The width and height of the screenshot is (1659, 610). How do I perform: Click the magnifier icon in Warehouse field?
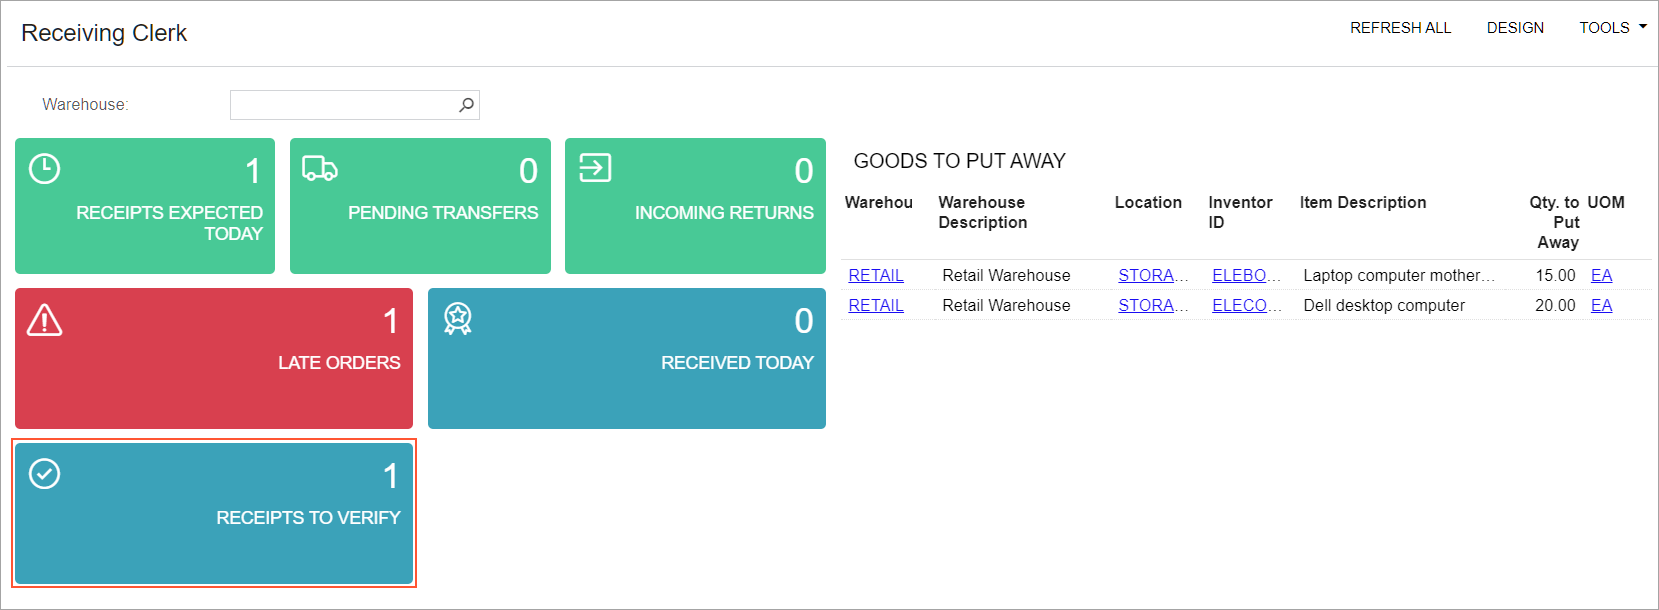tap(466, 105)
